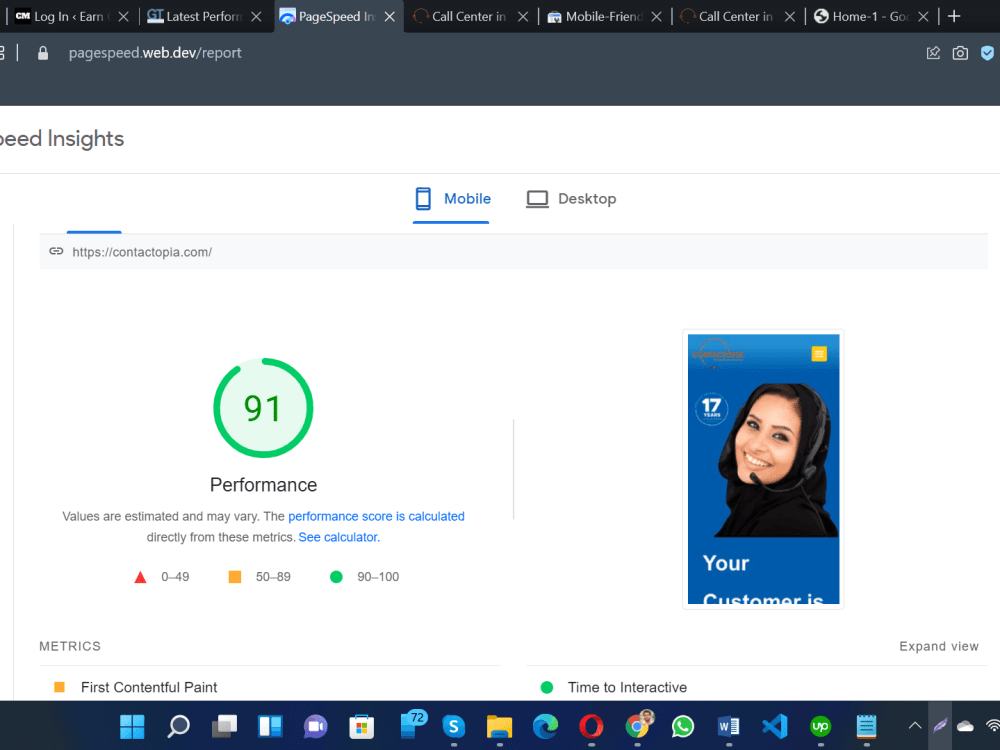The width and height of the screenshot is (1000, 750).
Task: Open Visual Studio Code from taskbar
Action: (774, 726)
